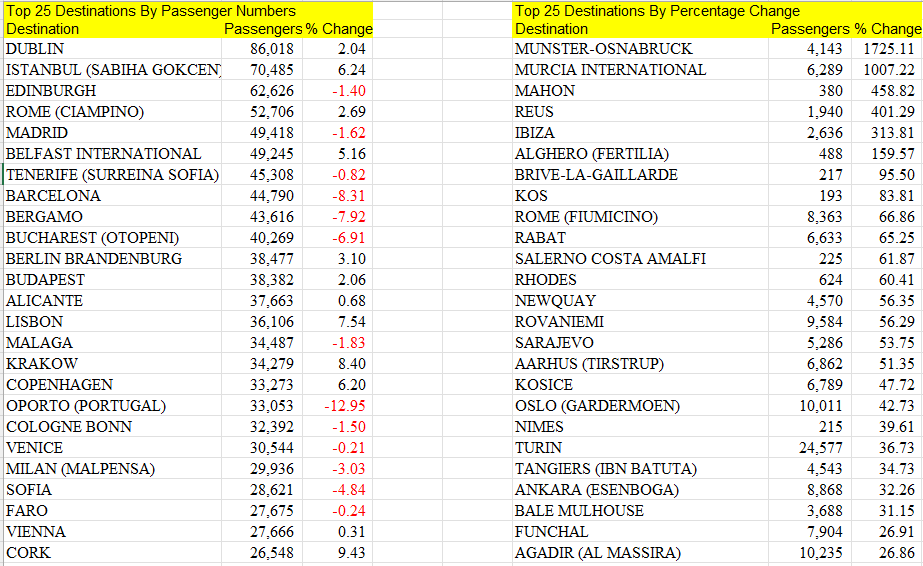Click the VENICE destination cell
923x566 pixels.
[x=112, y=448]
